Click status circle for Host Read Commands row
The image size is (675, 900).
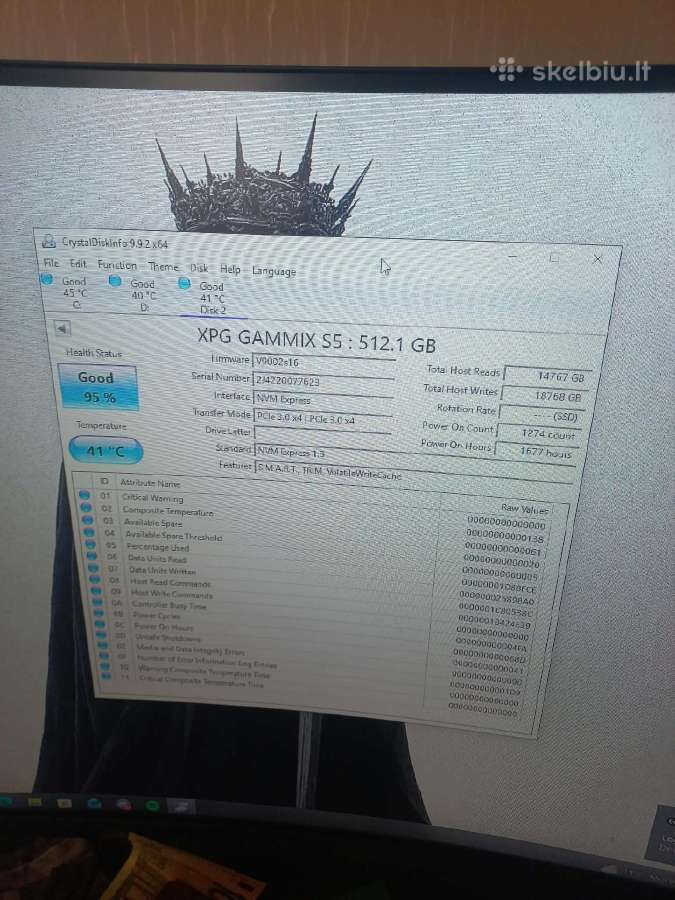point(96,579)
